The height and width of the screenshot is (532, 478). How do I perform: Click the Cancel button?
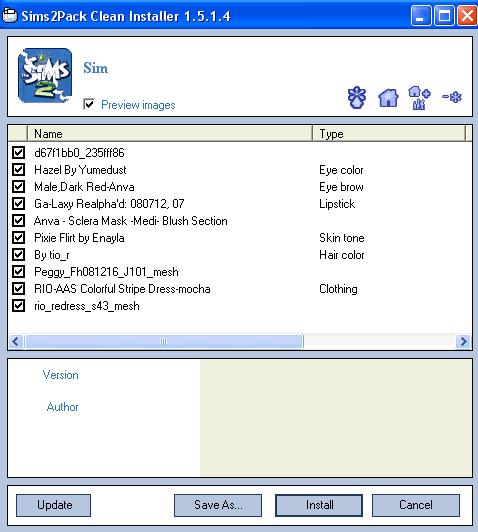tap(416, 505)
